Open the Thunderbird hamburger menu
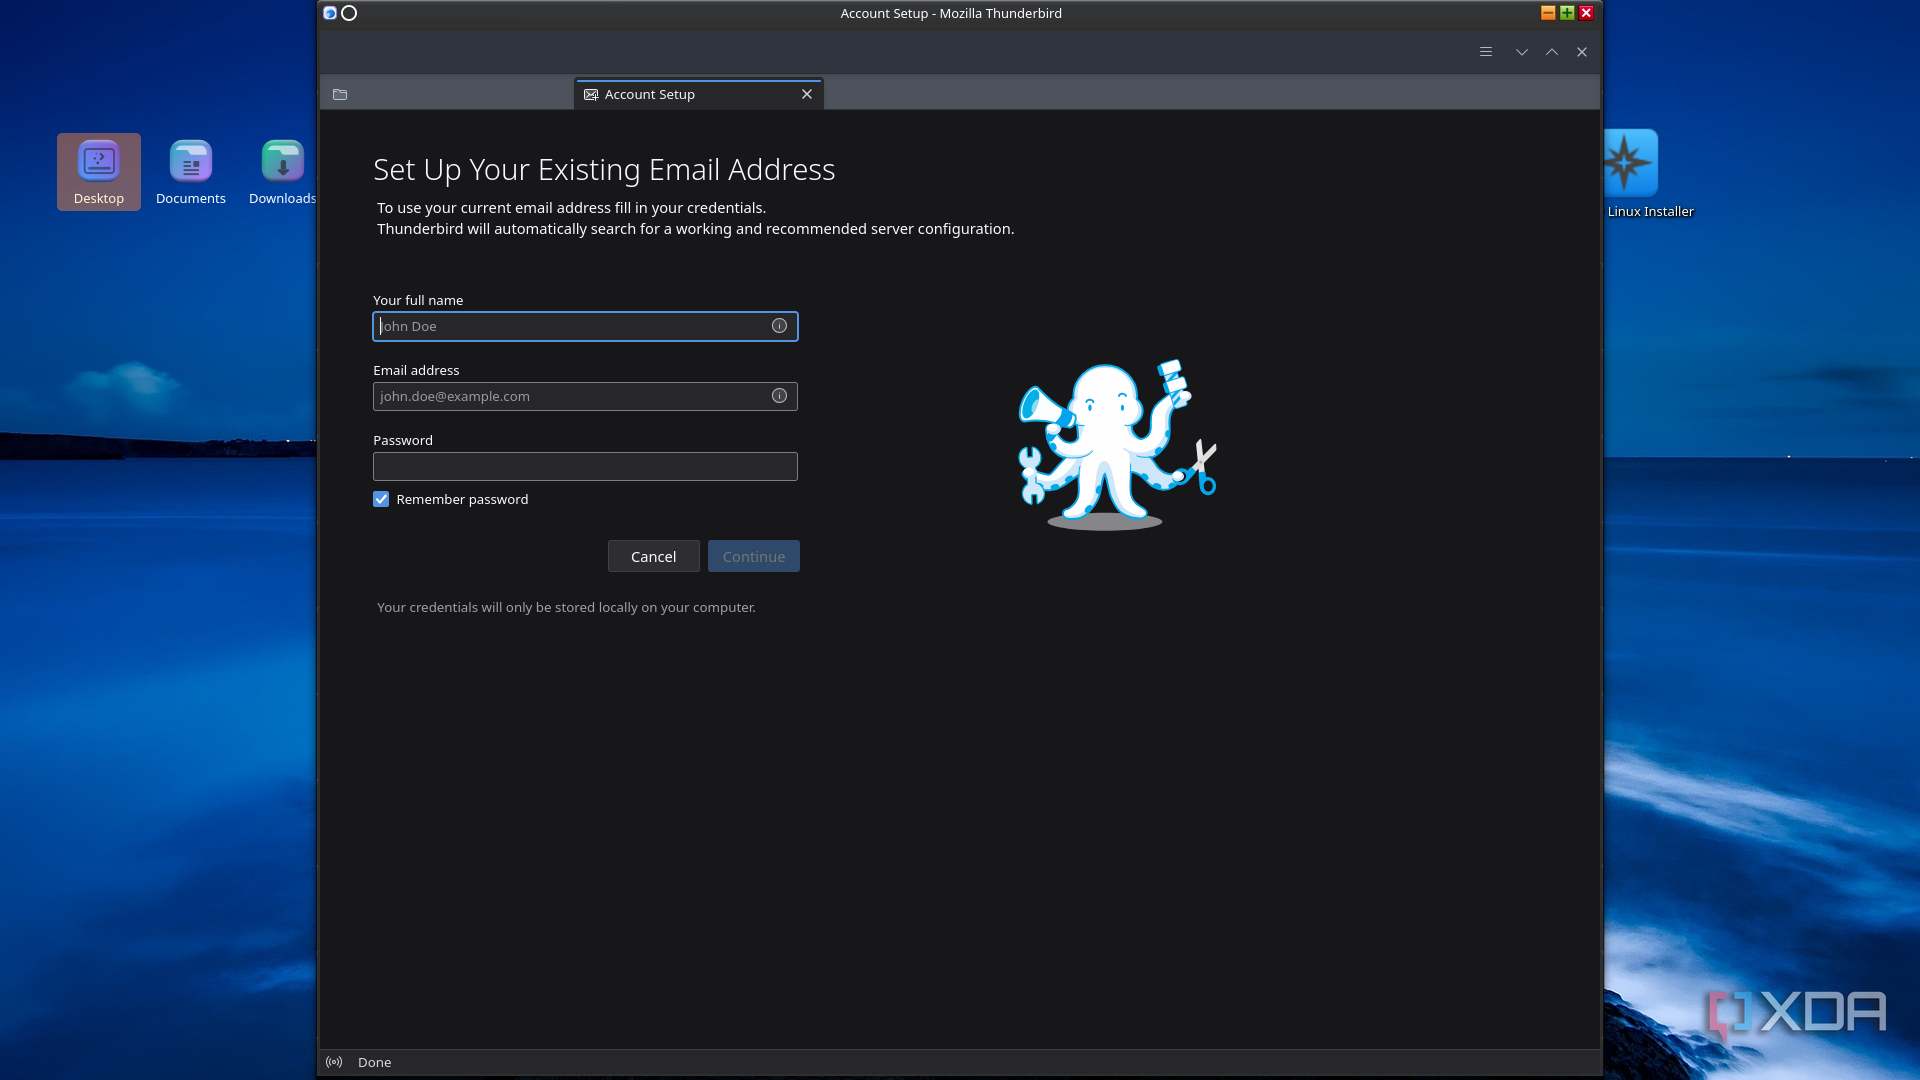1920x1080 pixels. pyautogui.click(x=1486, y=52)
